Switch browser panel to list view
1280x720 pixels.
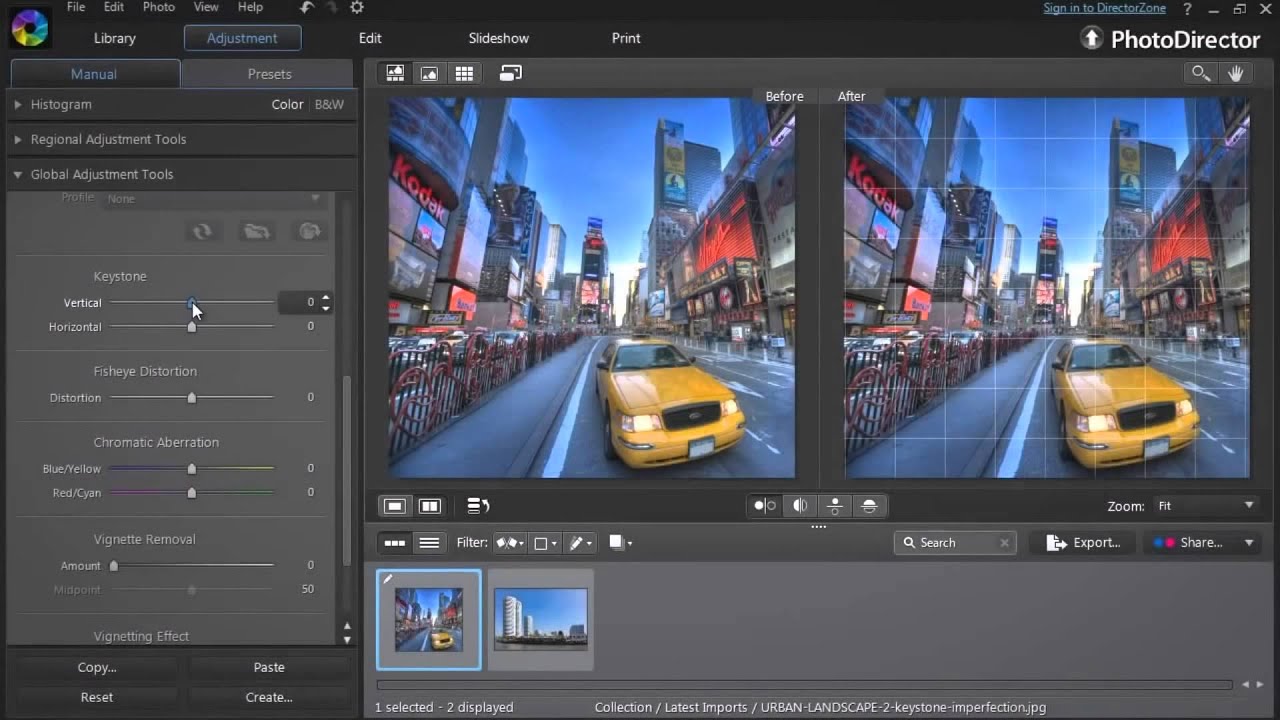(429, 543)
